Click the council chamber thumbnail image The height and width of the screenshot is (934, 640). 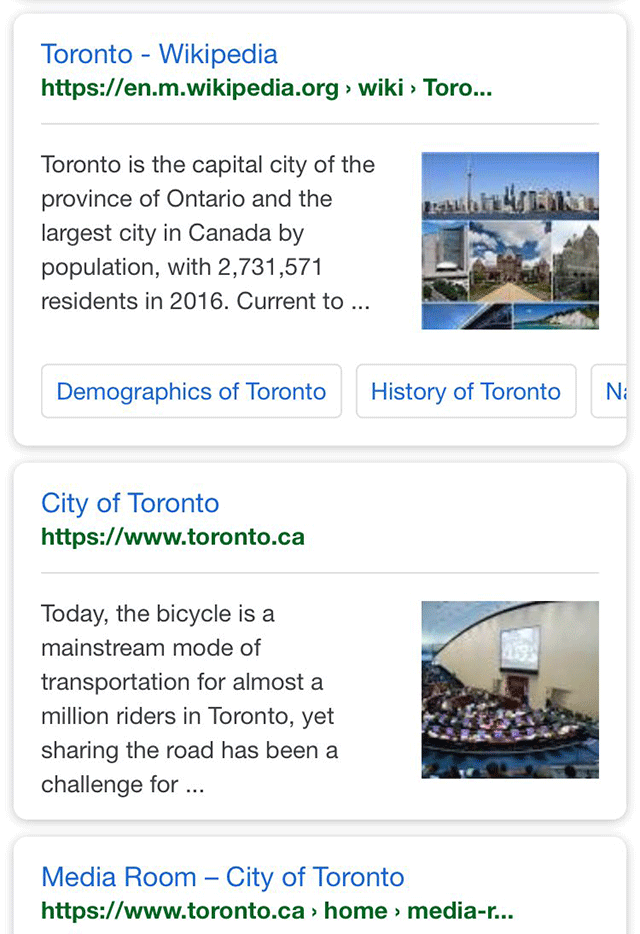510,689
